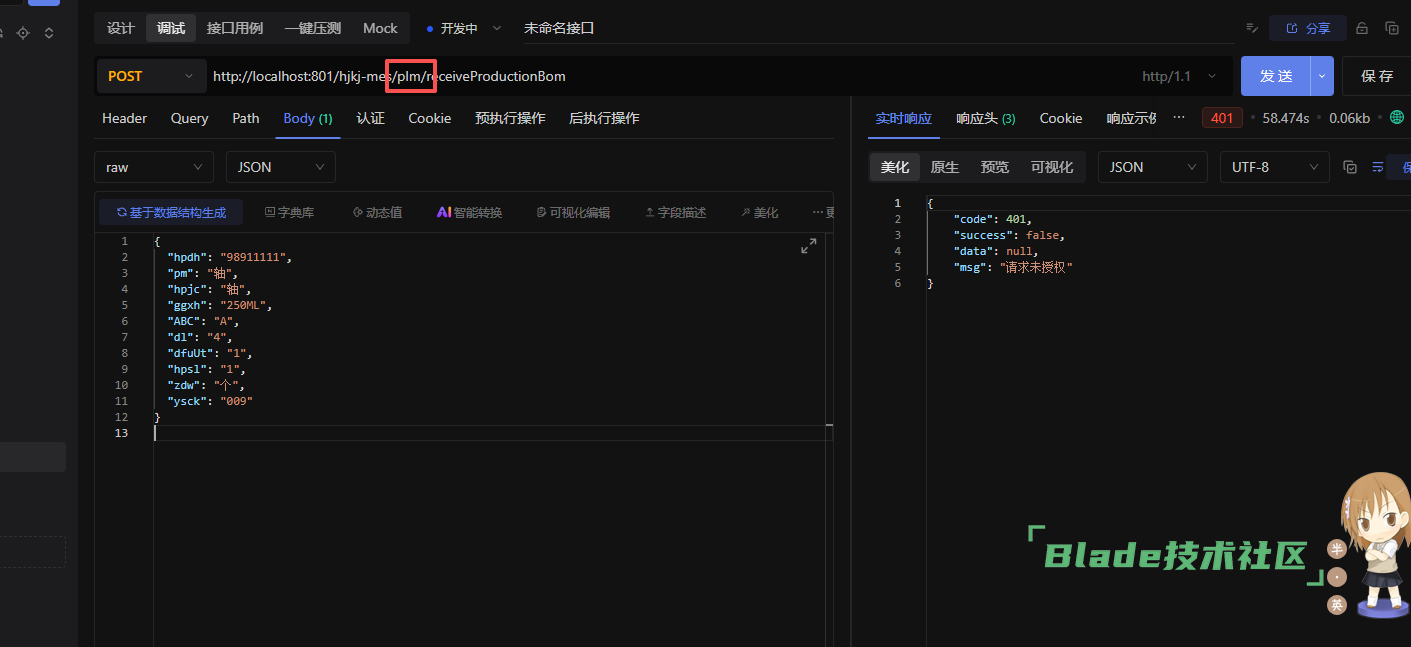Switch the response view to 可视化
Image resolution: width=1411 pixels, height=647 pixels.
pyautogui.click(x=1051, y=167)
